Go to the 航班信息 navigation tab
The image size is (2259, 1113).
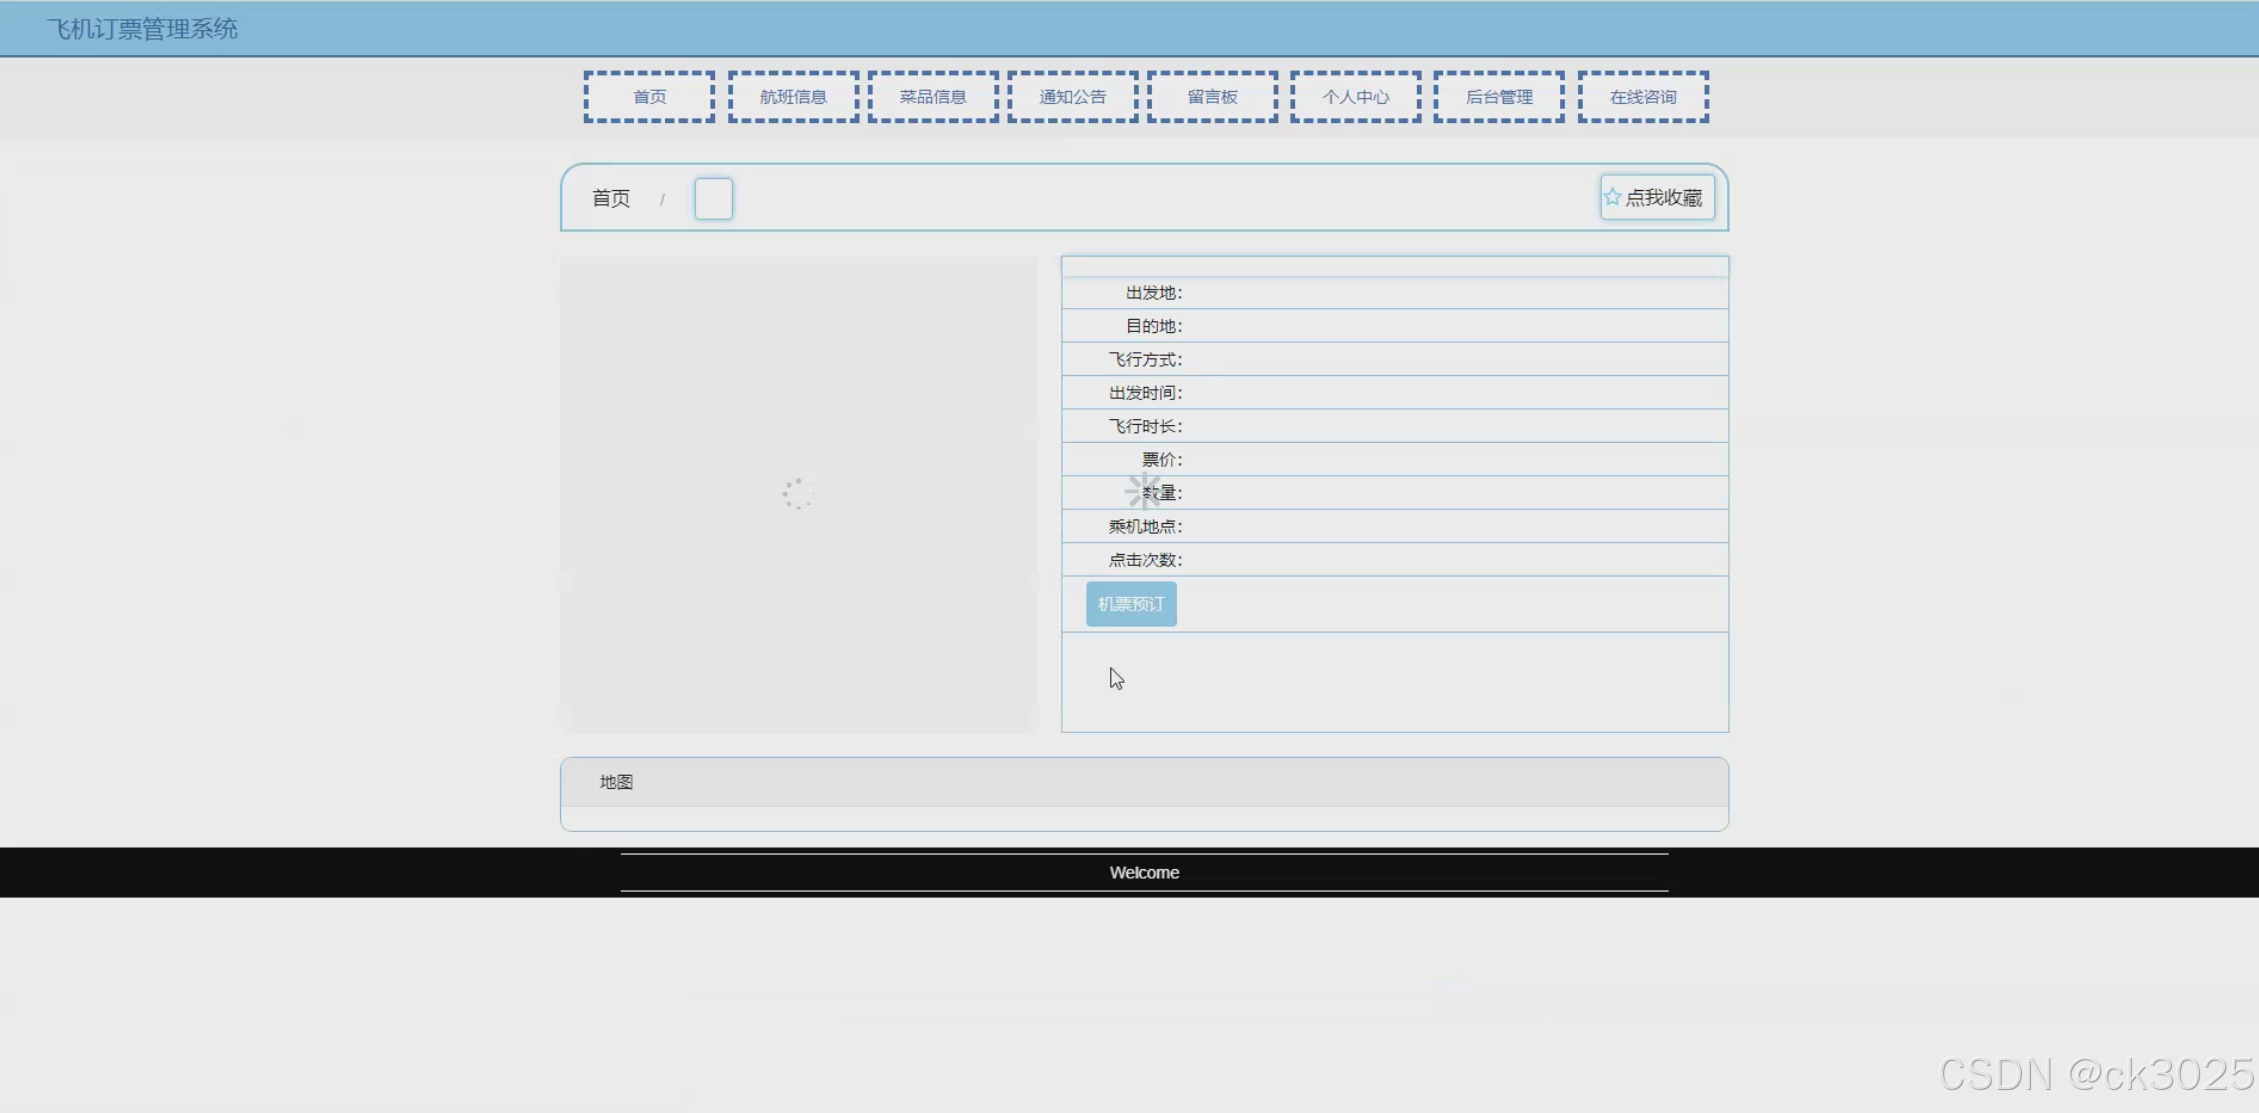pos(793,97)
